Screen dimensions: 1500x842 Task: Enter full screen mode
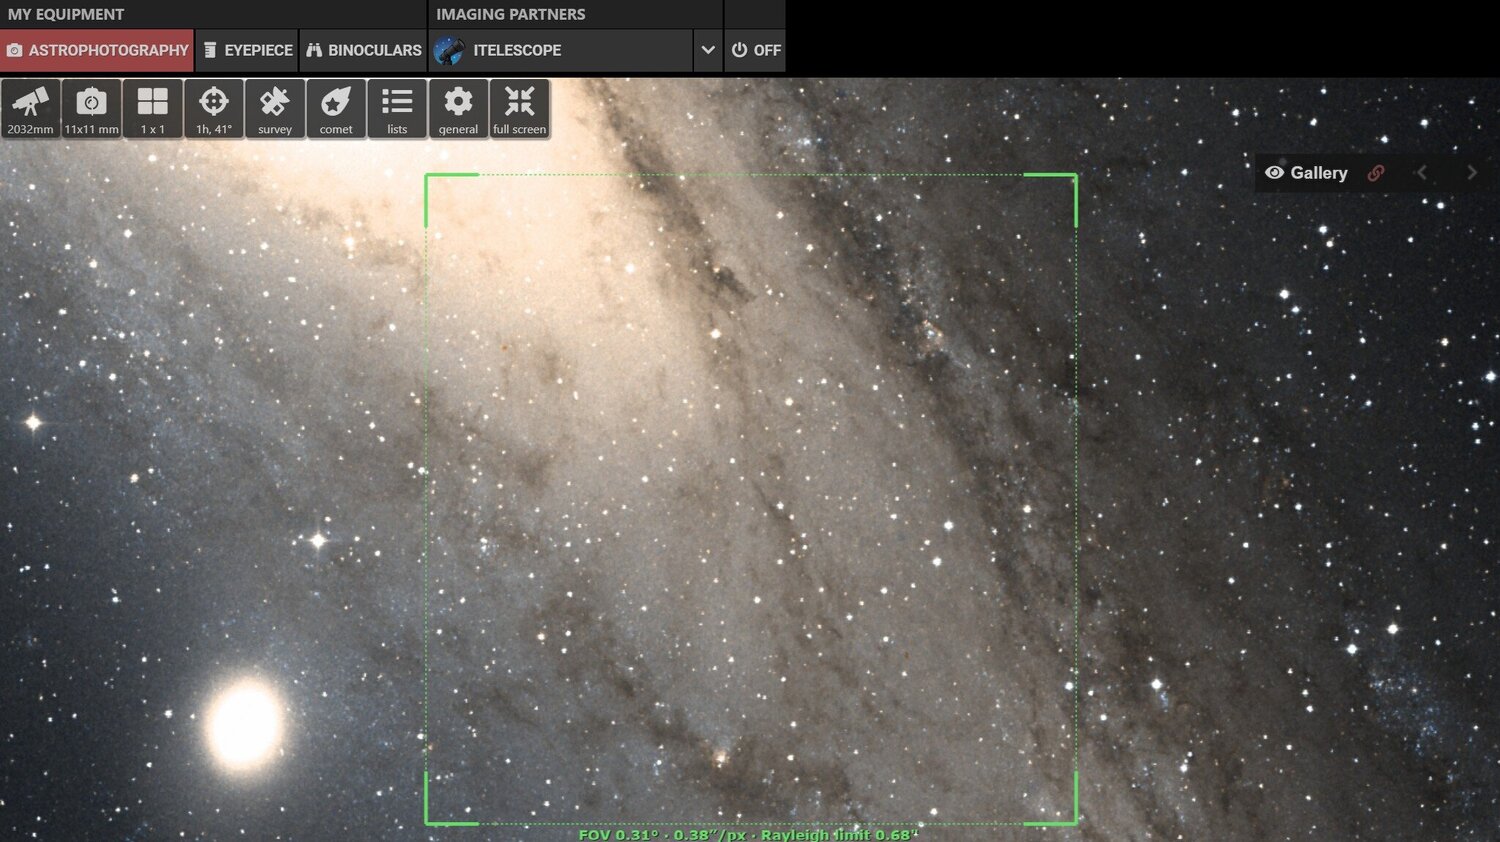tap(519, 108)
